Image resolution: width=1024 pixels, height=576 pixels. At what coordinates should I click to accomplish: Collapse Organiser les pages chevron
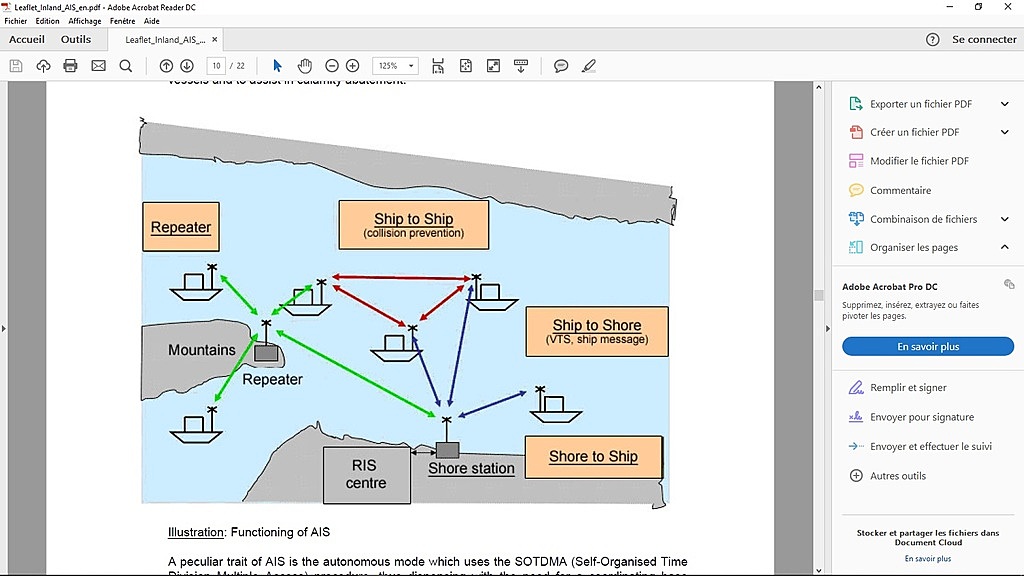pyautogui.click(x=1004, y=247)
